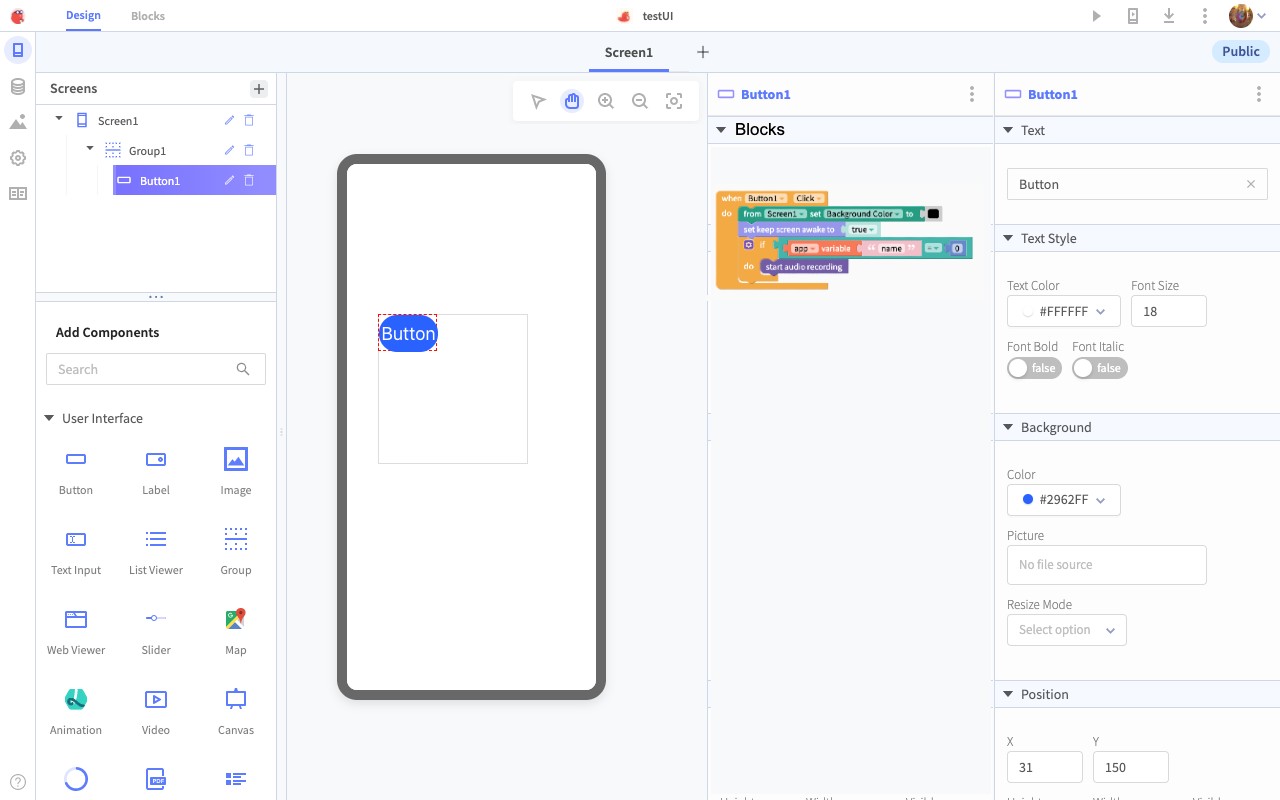Image resolution: width=1280 pixels, height=800 pixels.
Task: Collapse Screen1 tree node arrow
Action: tap(59, 119)
